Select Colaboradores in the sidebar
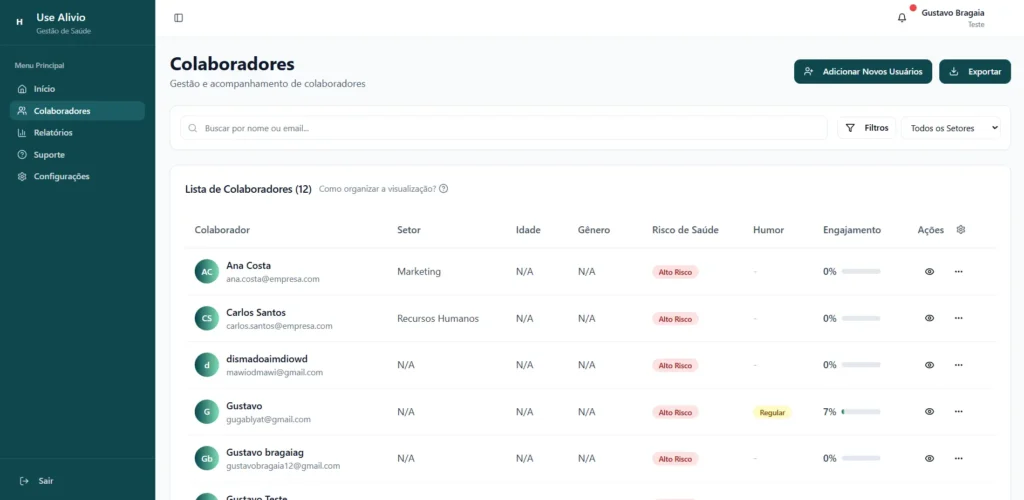The image size is (1024, 500). pos(77,111)
